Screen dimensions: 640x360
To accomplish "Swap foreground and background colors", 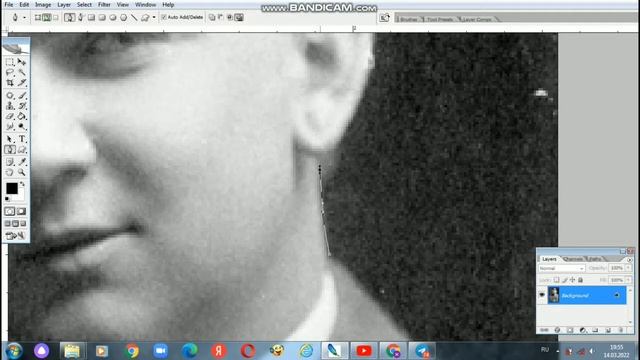I will tap(22, 184).
